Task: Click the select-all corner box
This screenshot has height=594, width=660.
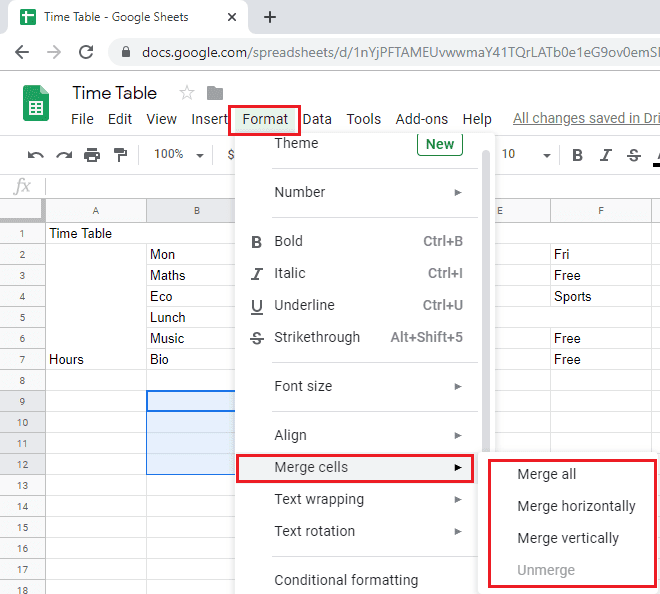Action: 22,210
